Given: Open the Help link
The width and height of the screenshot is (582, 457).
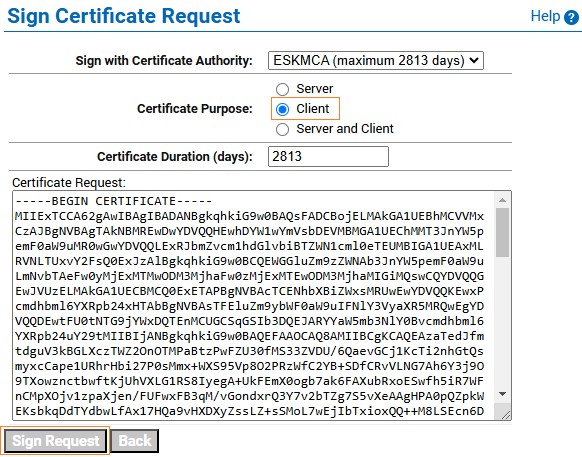Looking at the screenshot, I should [545, 16].
